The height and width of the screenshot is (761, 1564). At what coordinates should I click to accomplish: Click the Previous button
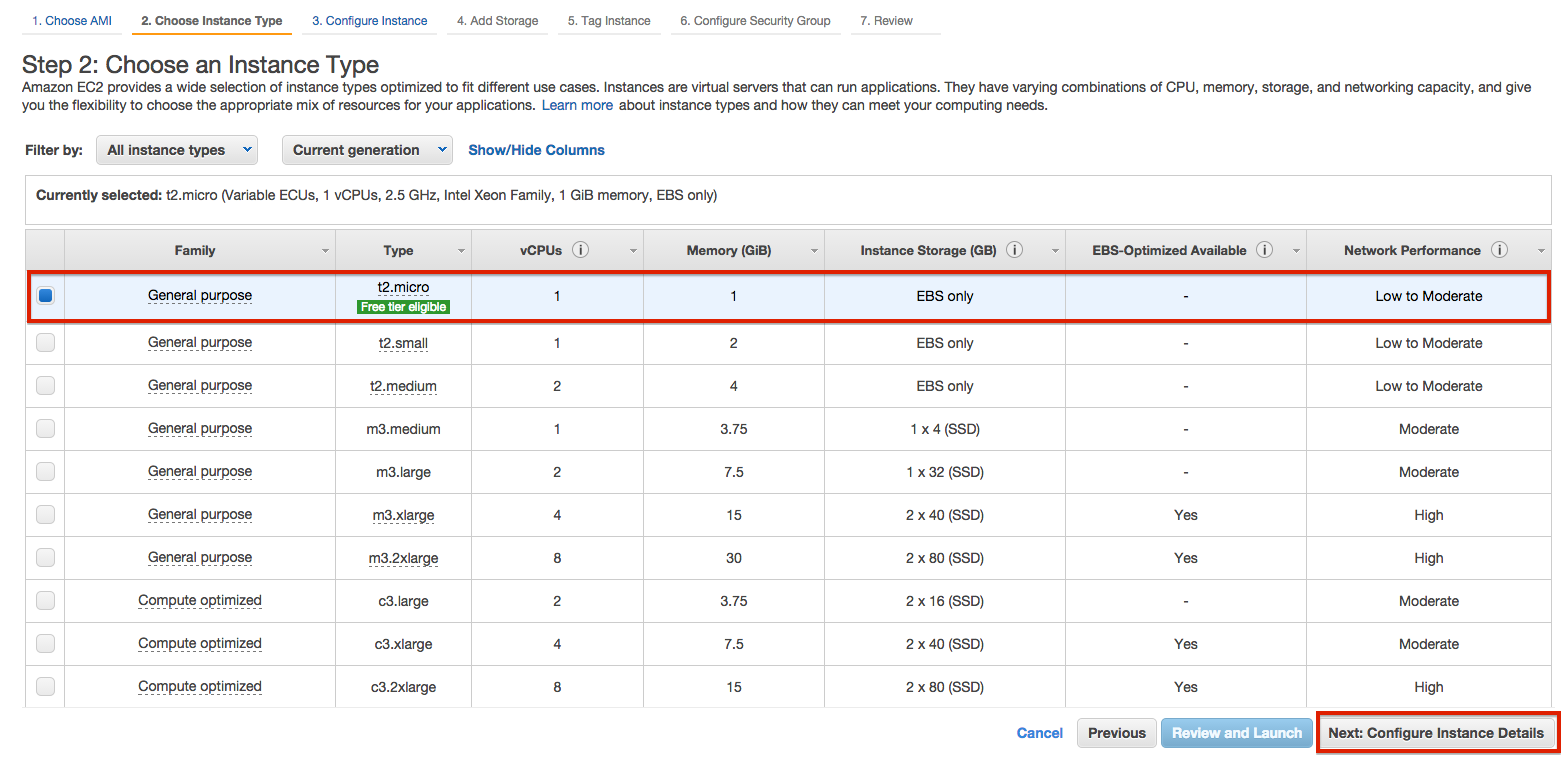[1117, 733]
